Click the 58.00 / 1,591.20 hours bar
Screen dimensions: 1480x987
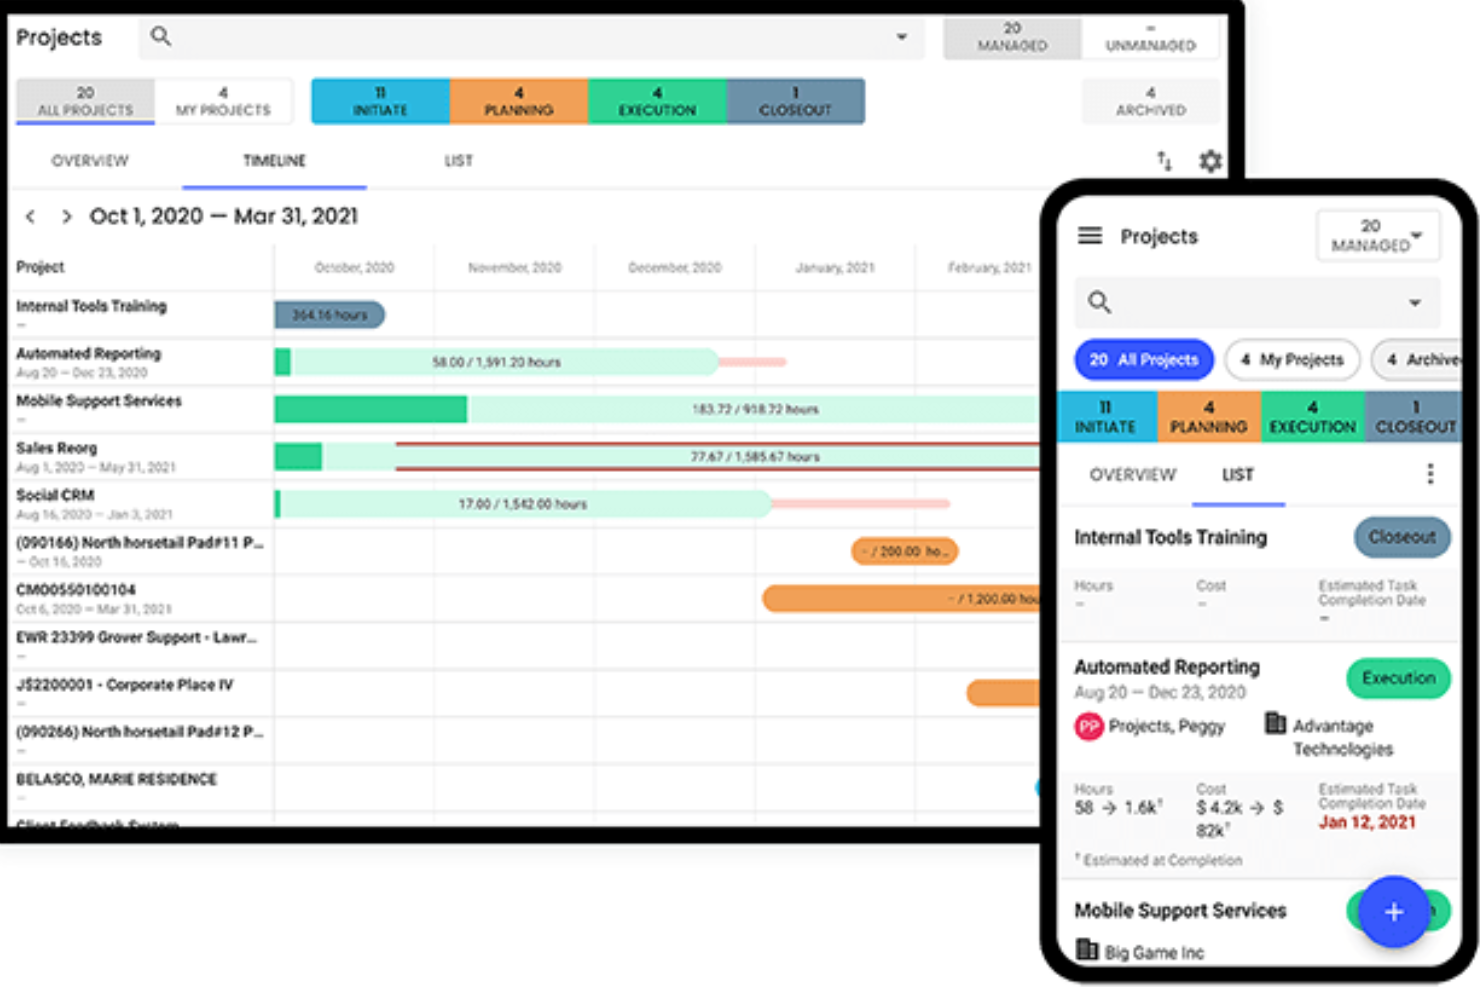click(496, 362)
